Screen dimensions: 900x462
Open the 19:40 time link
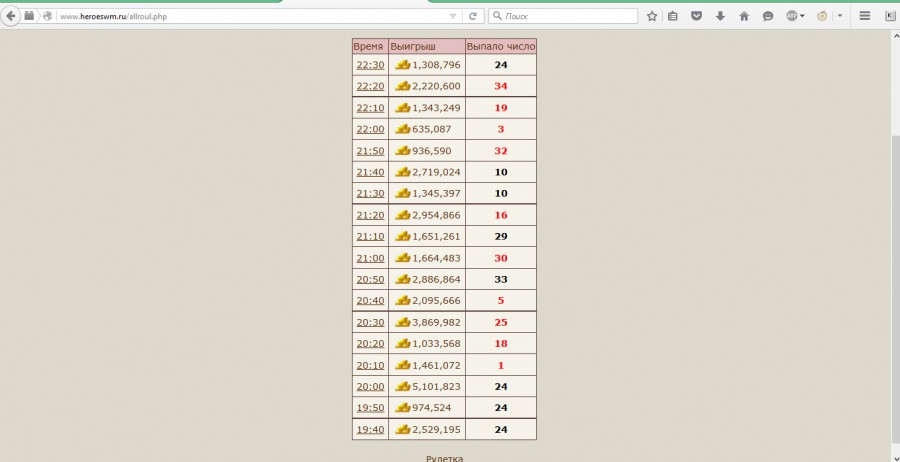[370, 430]
